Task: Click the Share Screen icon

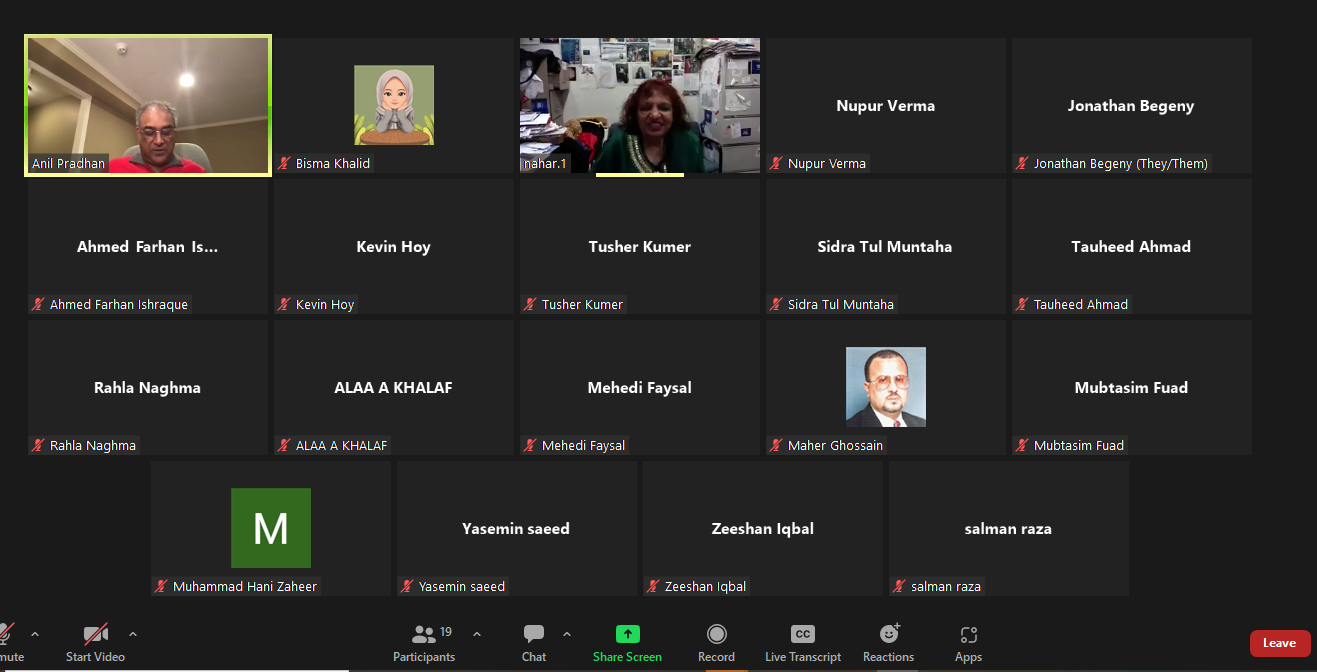Action: 627,634
